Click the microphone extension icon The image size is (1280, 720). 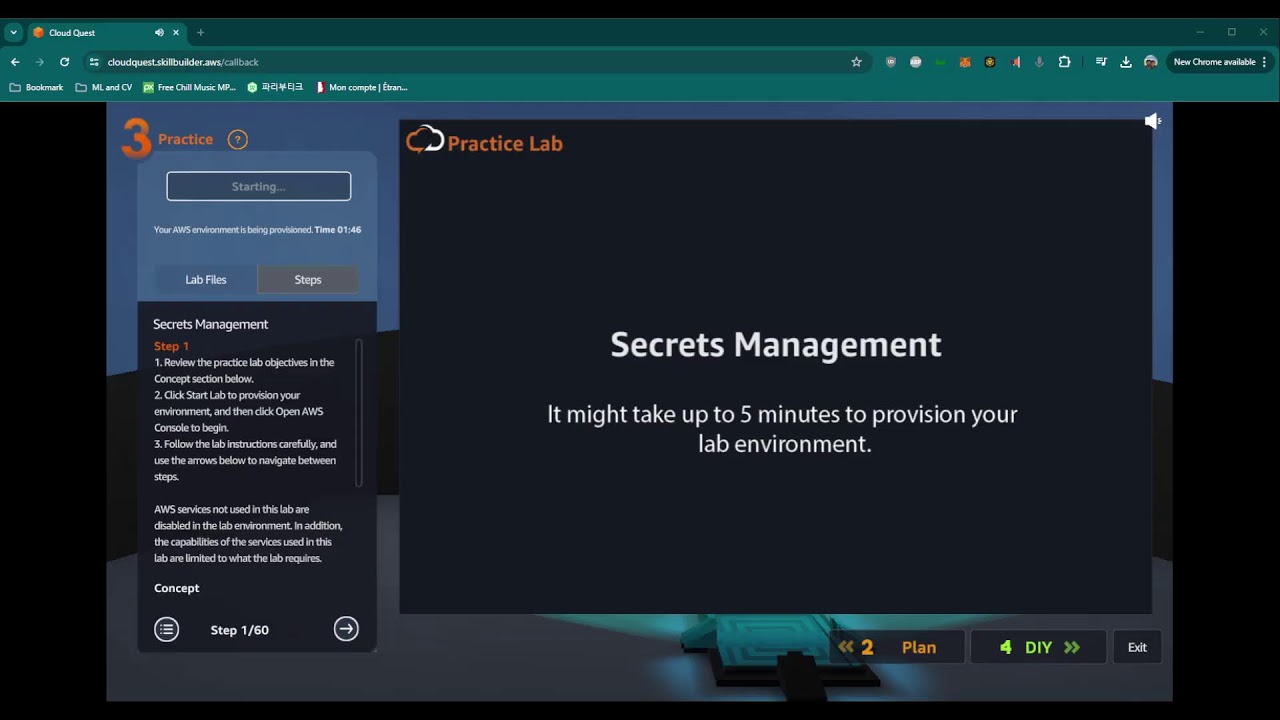coord(1039,62)
